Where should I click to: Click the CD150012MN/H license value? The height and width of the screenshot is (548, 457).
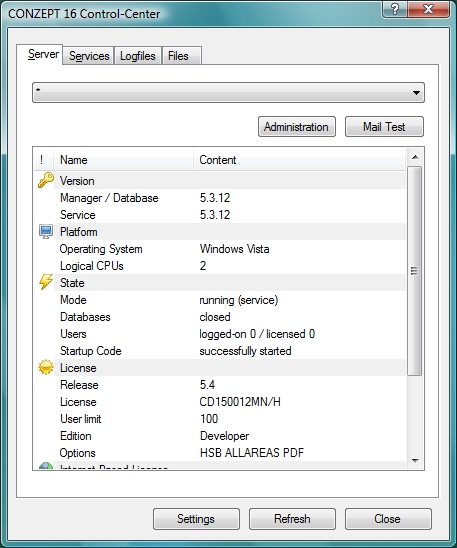tap(240, 402)
